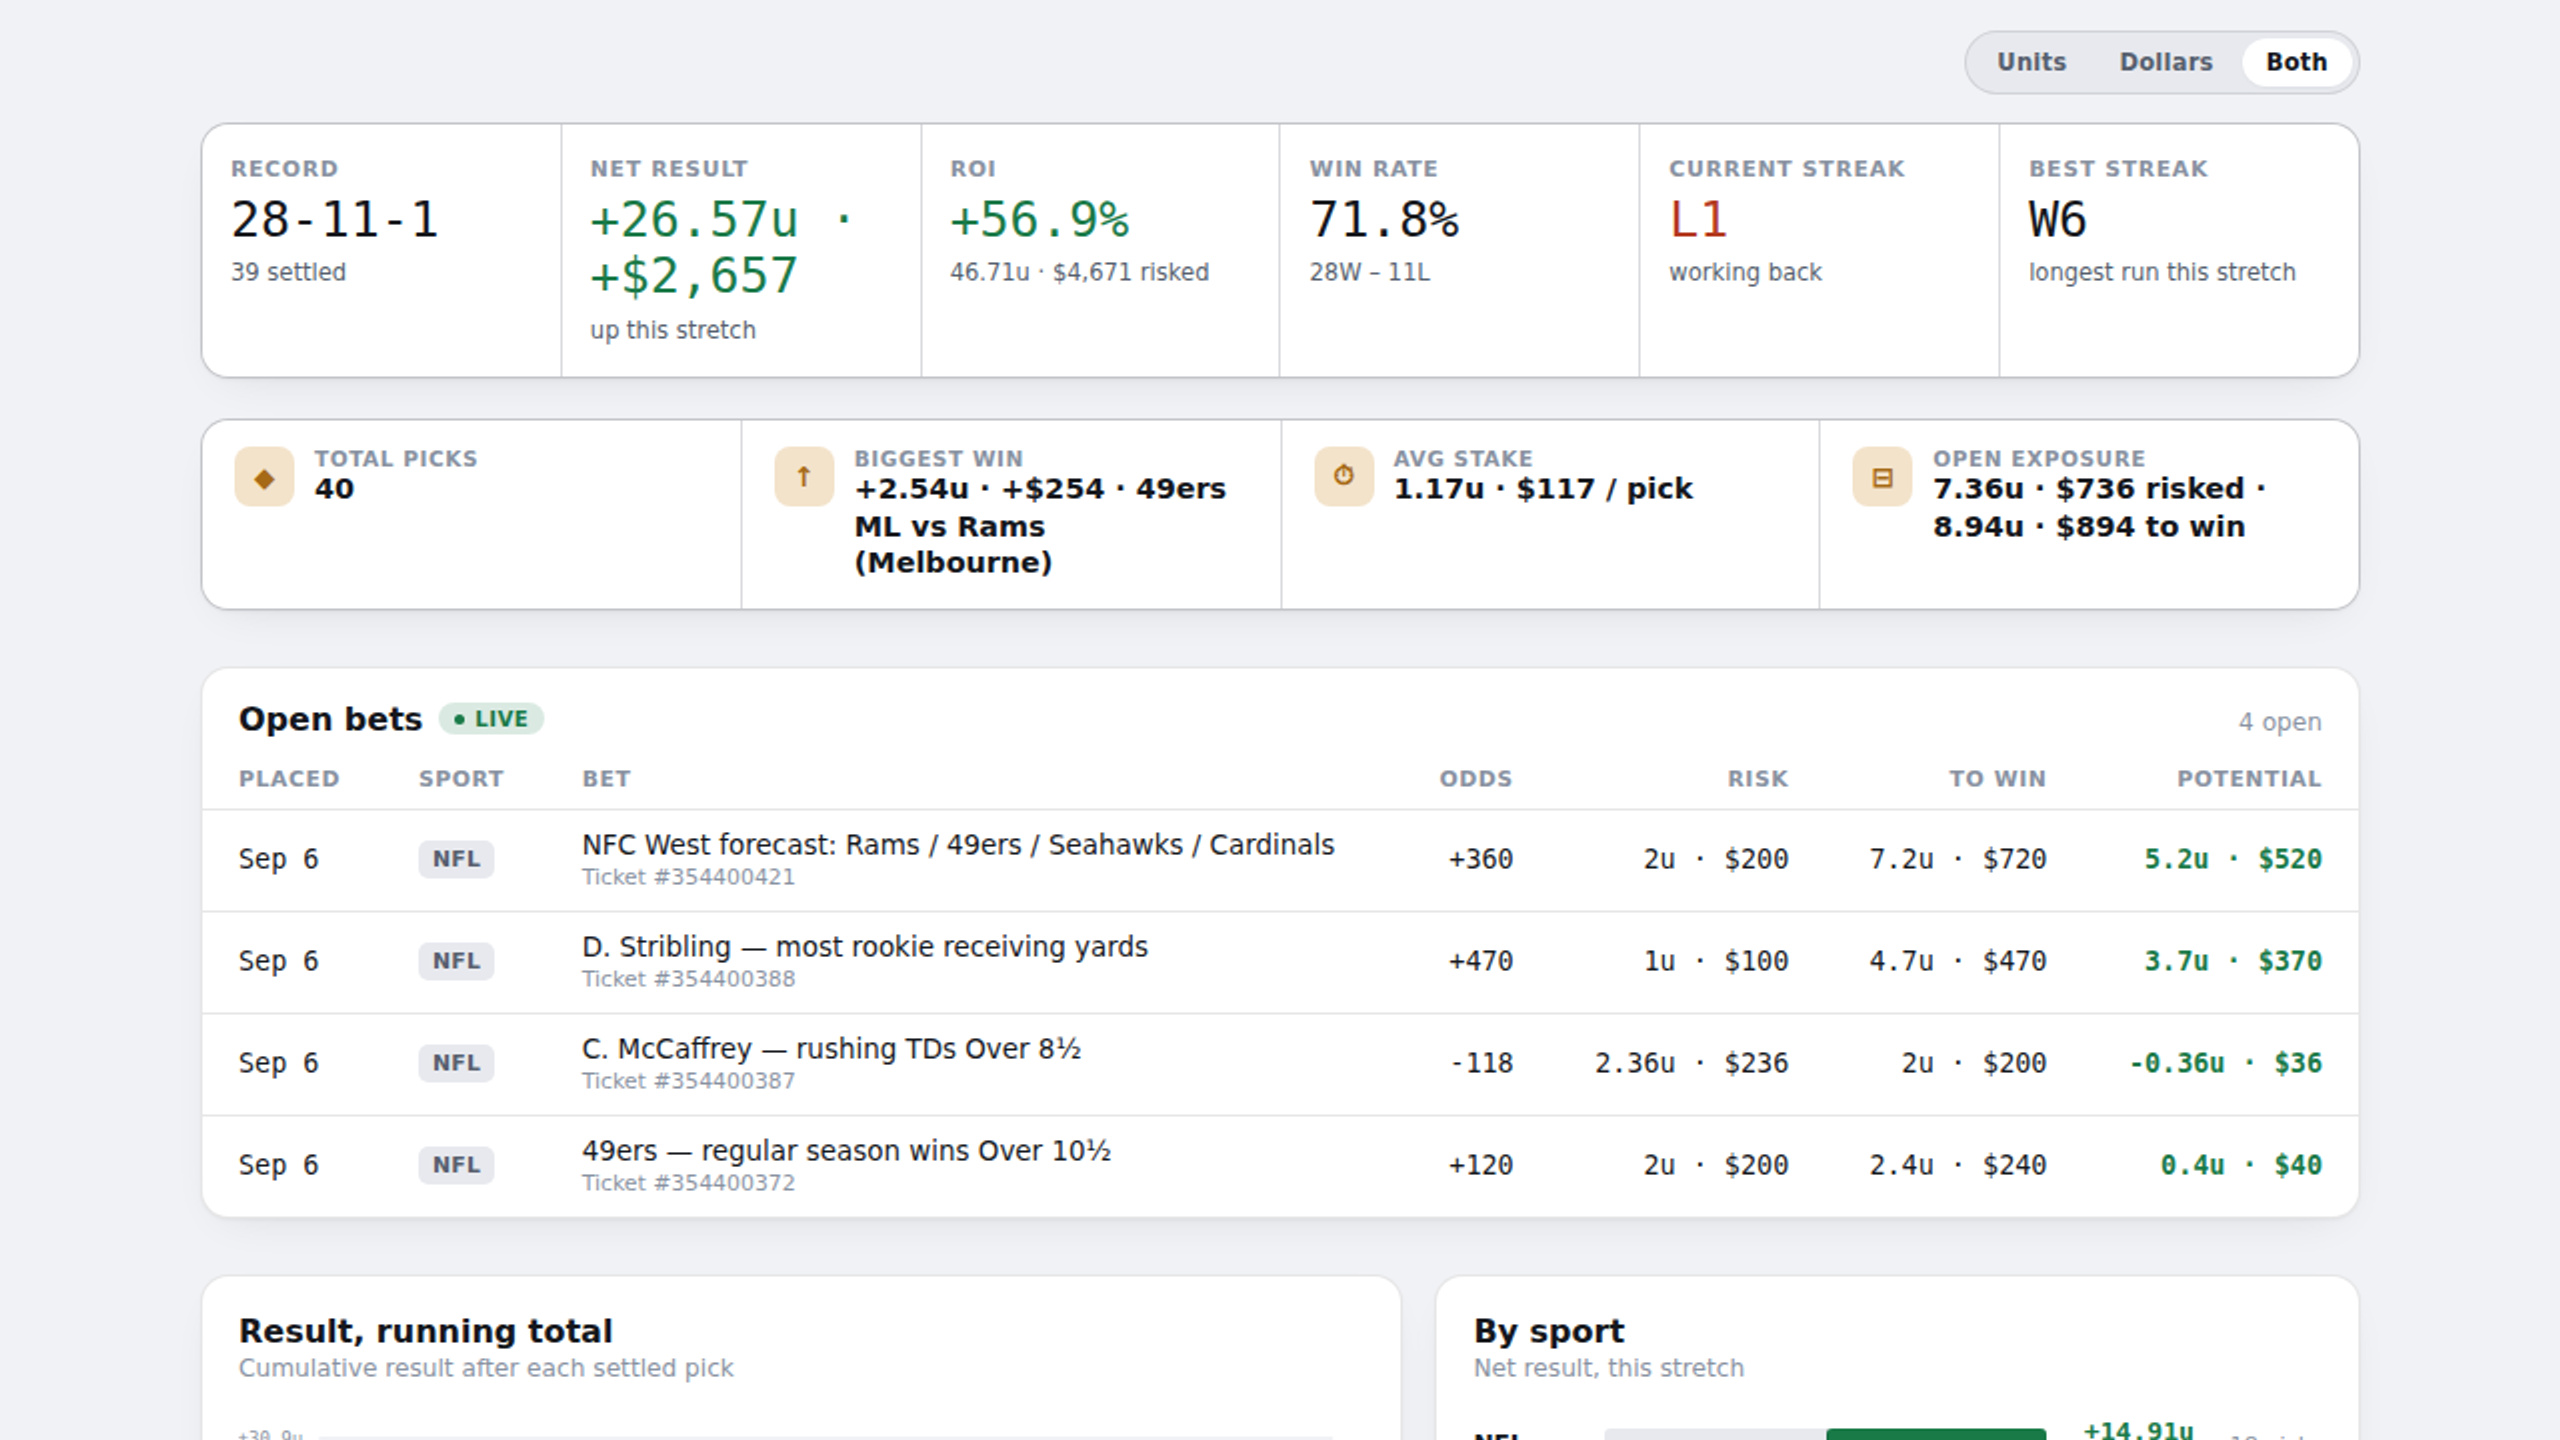
Task: Click the NFL tag on the 49ers wins row
Action: click(456, 1165)
